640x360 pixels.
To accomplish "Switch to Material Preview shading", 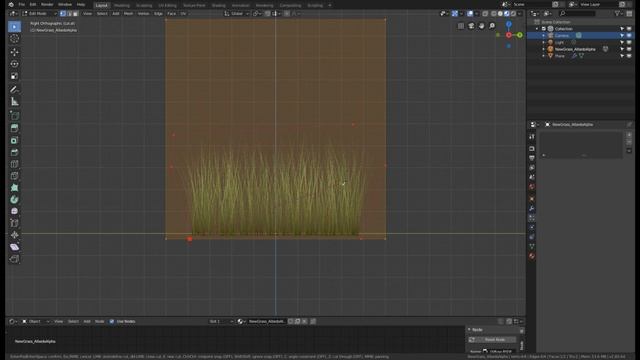I will (x=507, y=13).
